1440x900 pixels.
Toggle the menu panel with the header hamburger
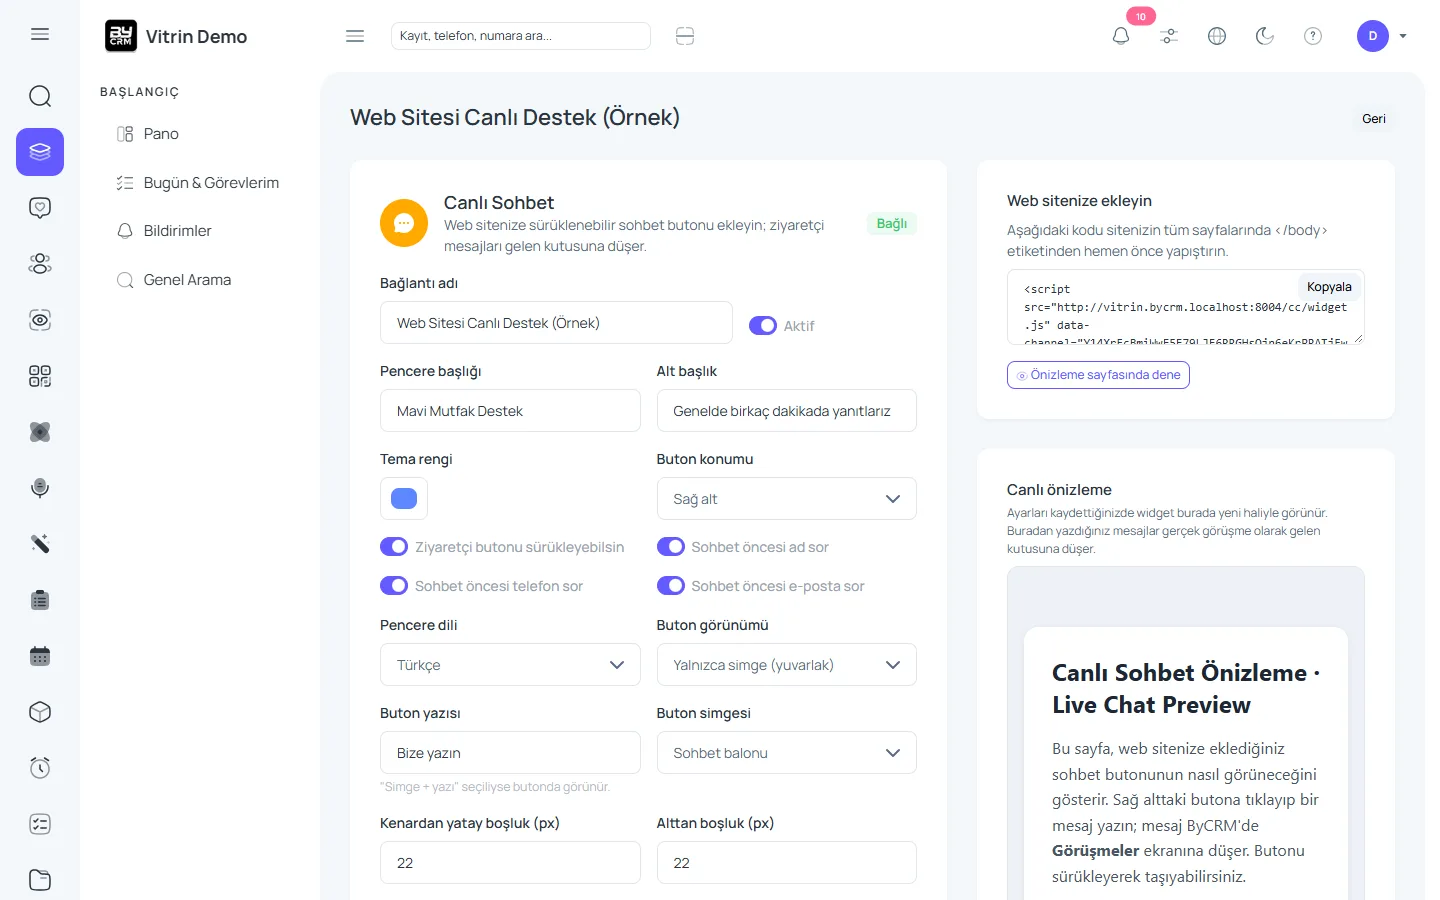click(x=355, y=36)
